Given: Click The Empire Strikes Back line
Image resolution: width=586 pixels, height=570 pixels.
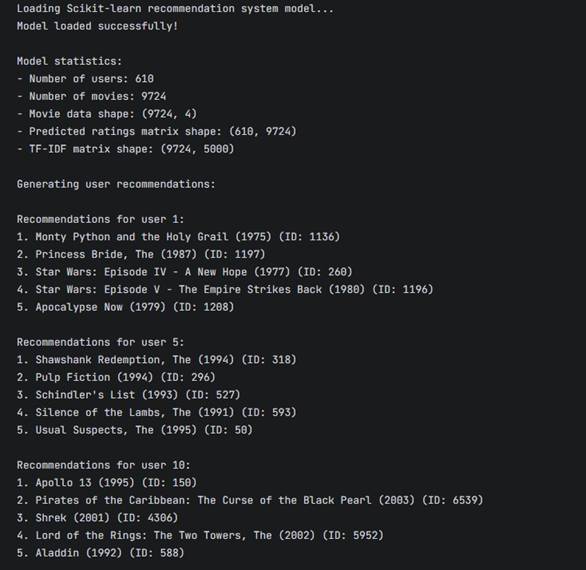Looking at the screenshot, I should [225, 290].
